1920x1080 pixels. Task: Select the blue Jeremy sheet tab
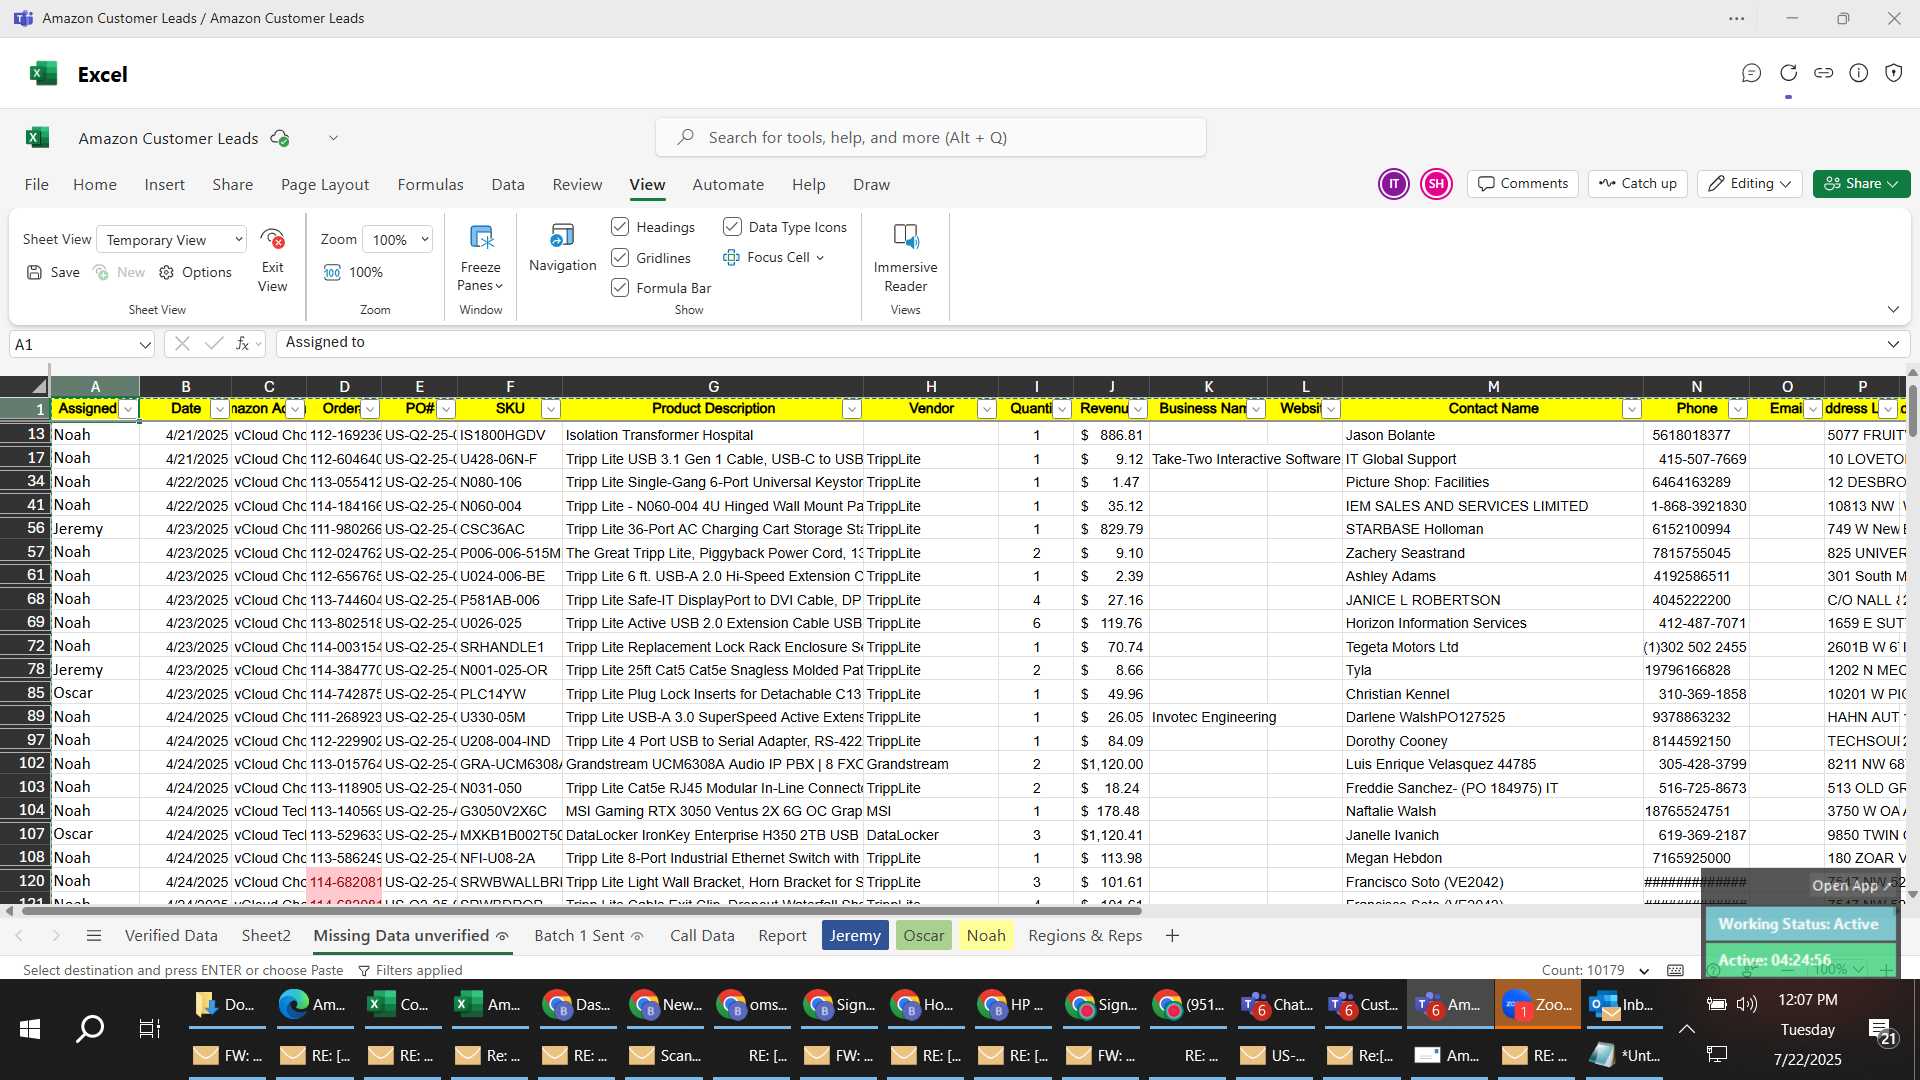(x=855, y=936)
